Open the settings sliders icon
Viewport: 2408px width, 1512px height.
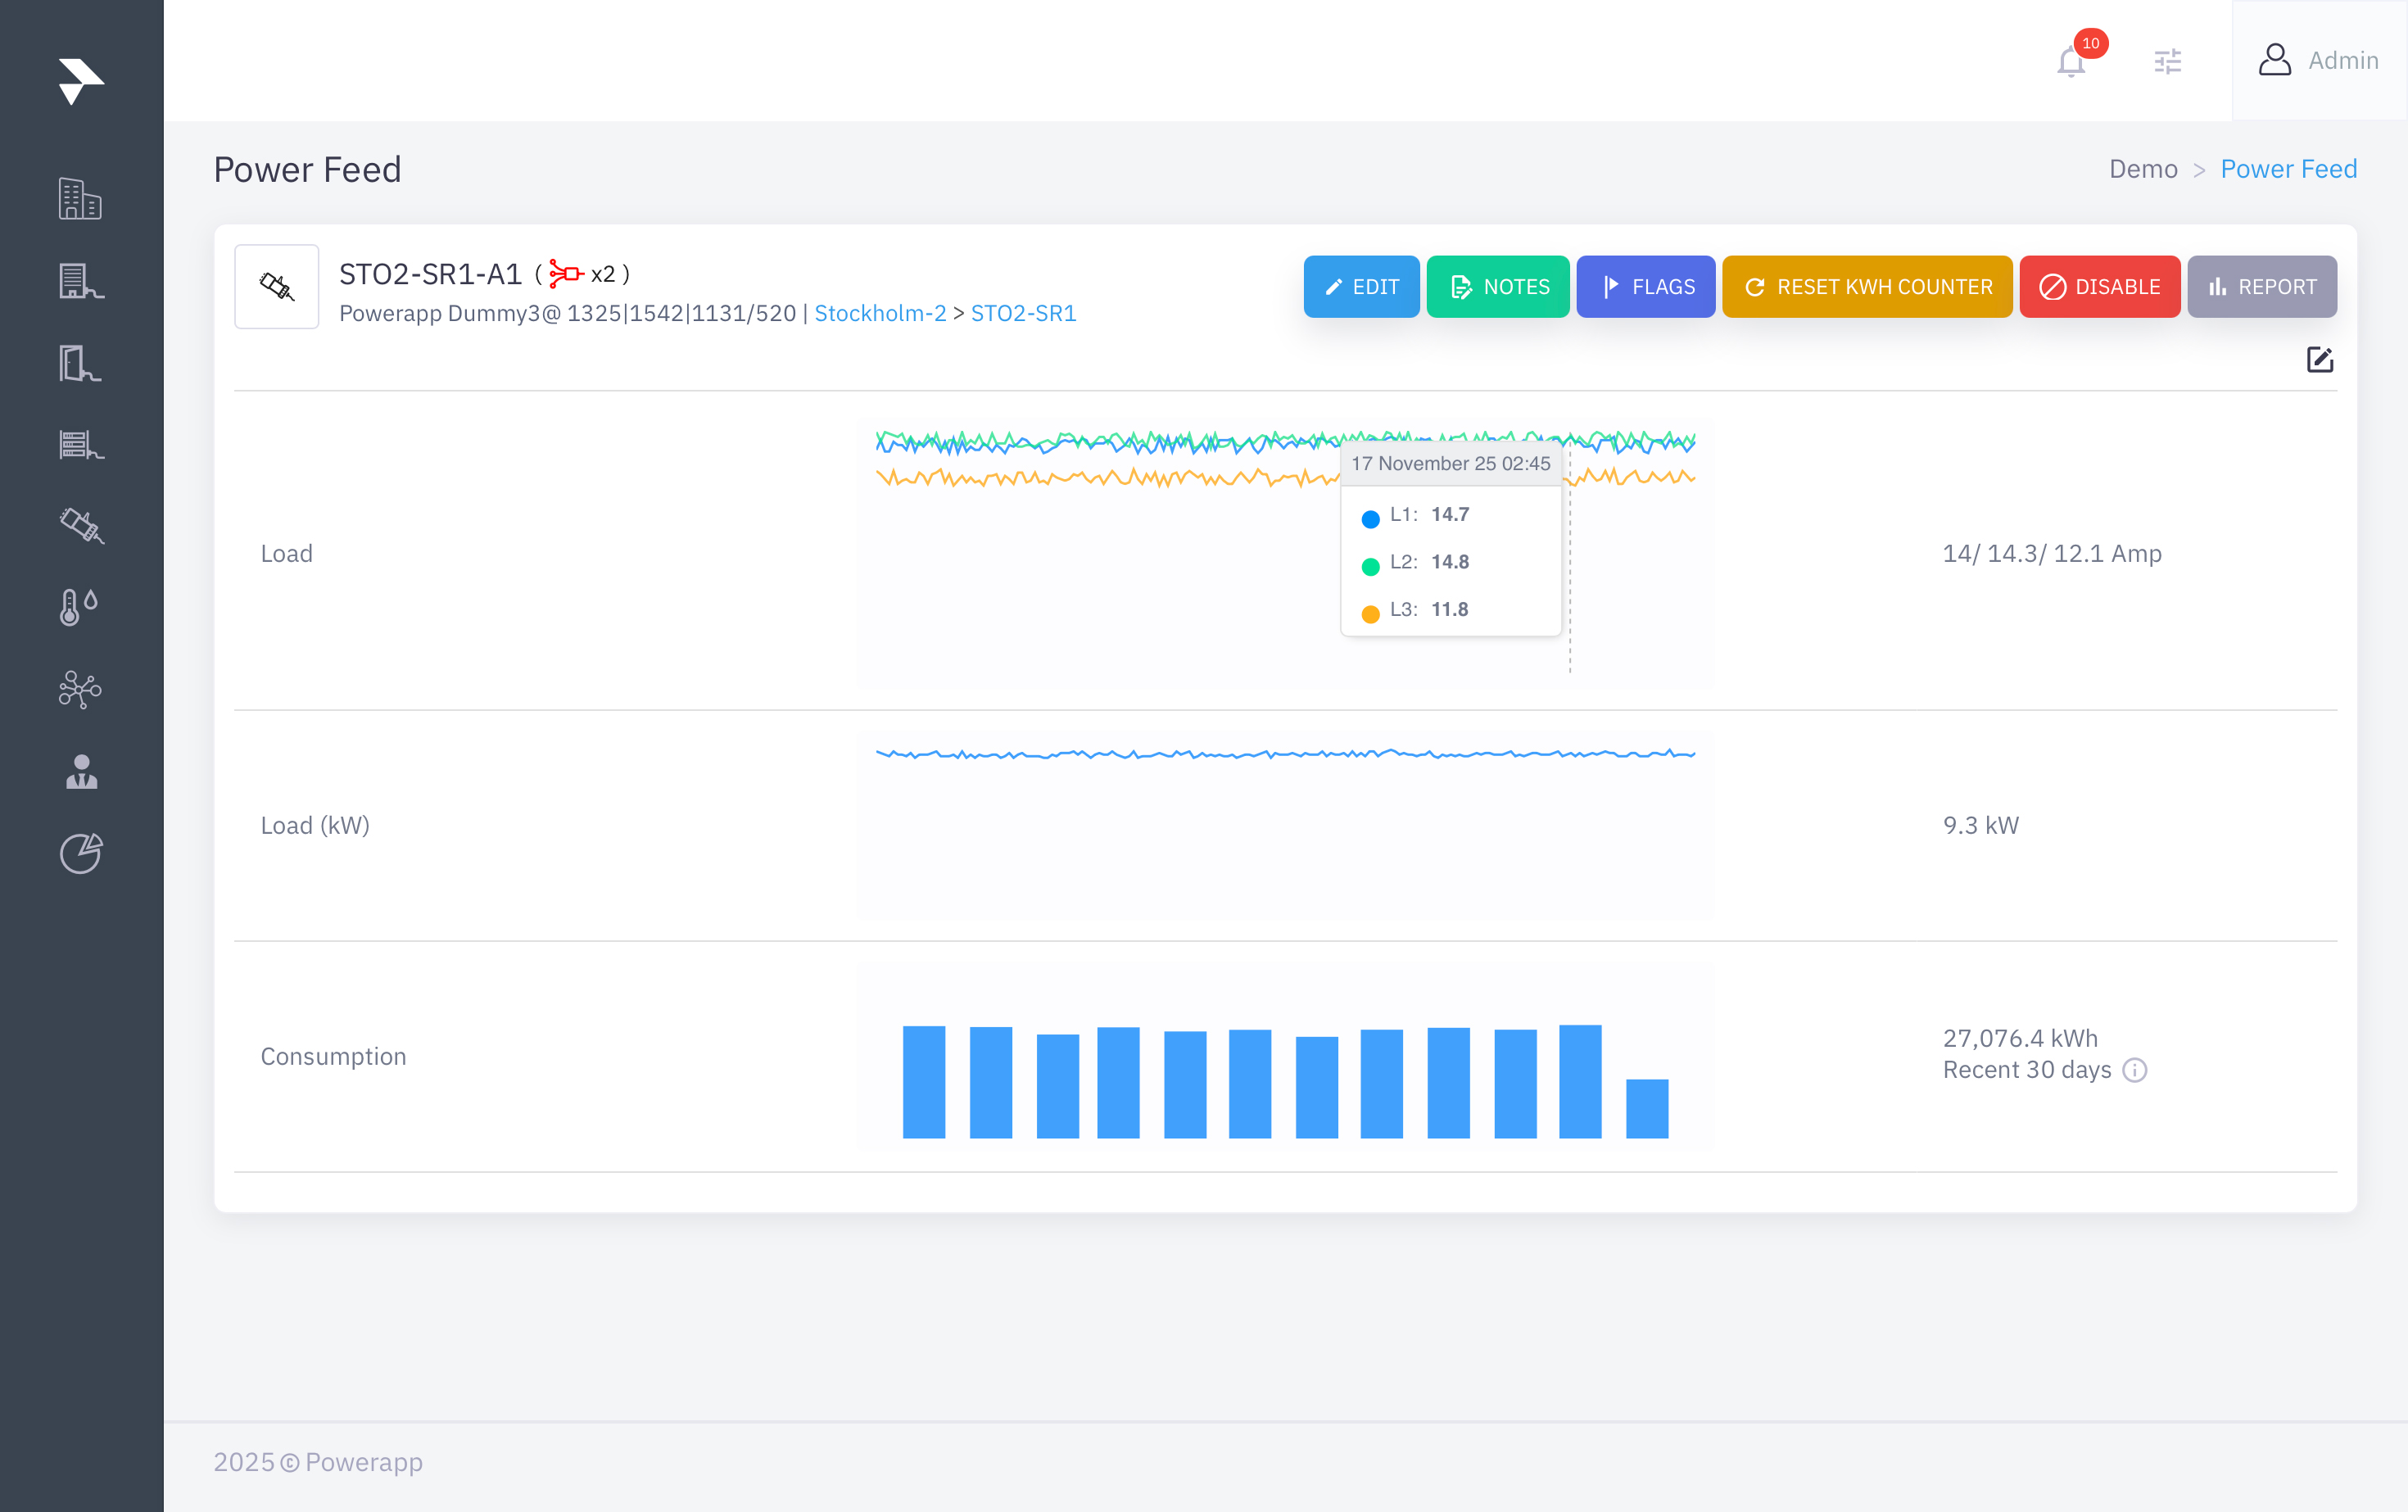coord(2167,62)
